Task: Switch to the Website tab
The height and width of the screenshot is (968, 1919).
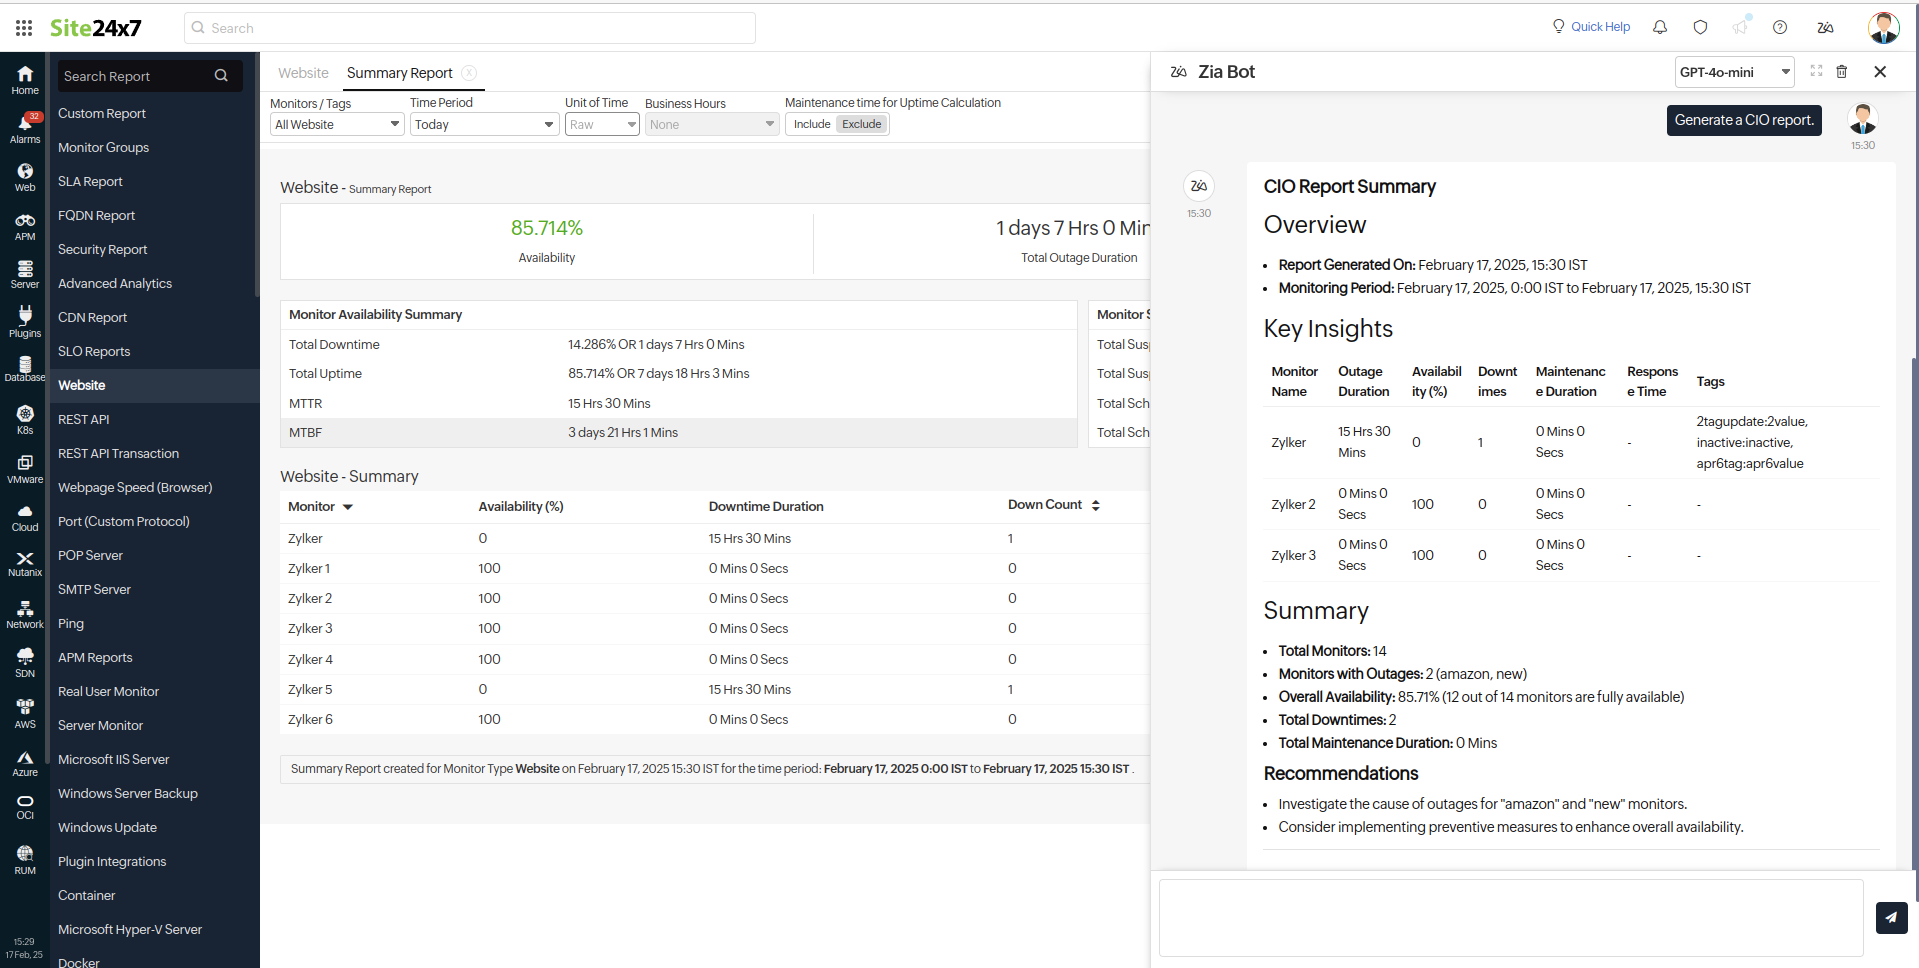Action: point(303,72)
